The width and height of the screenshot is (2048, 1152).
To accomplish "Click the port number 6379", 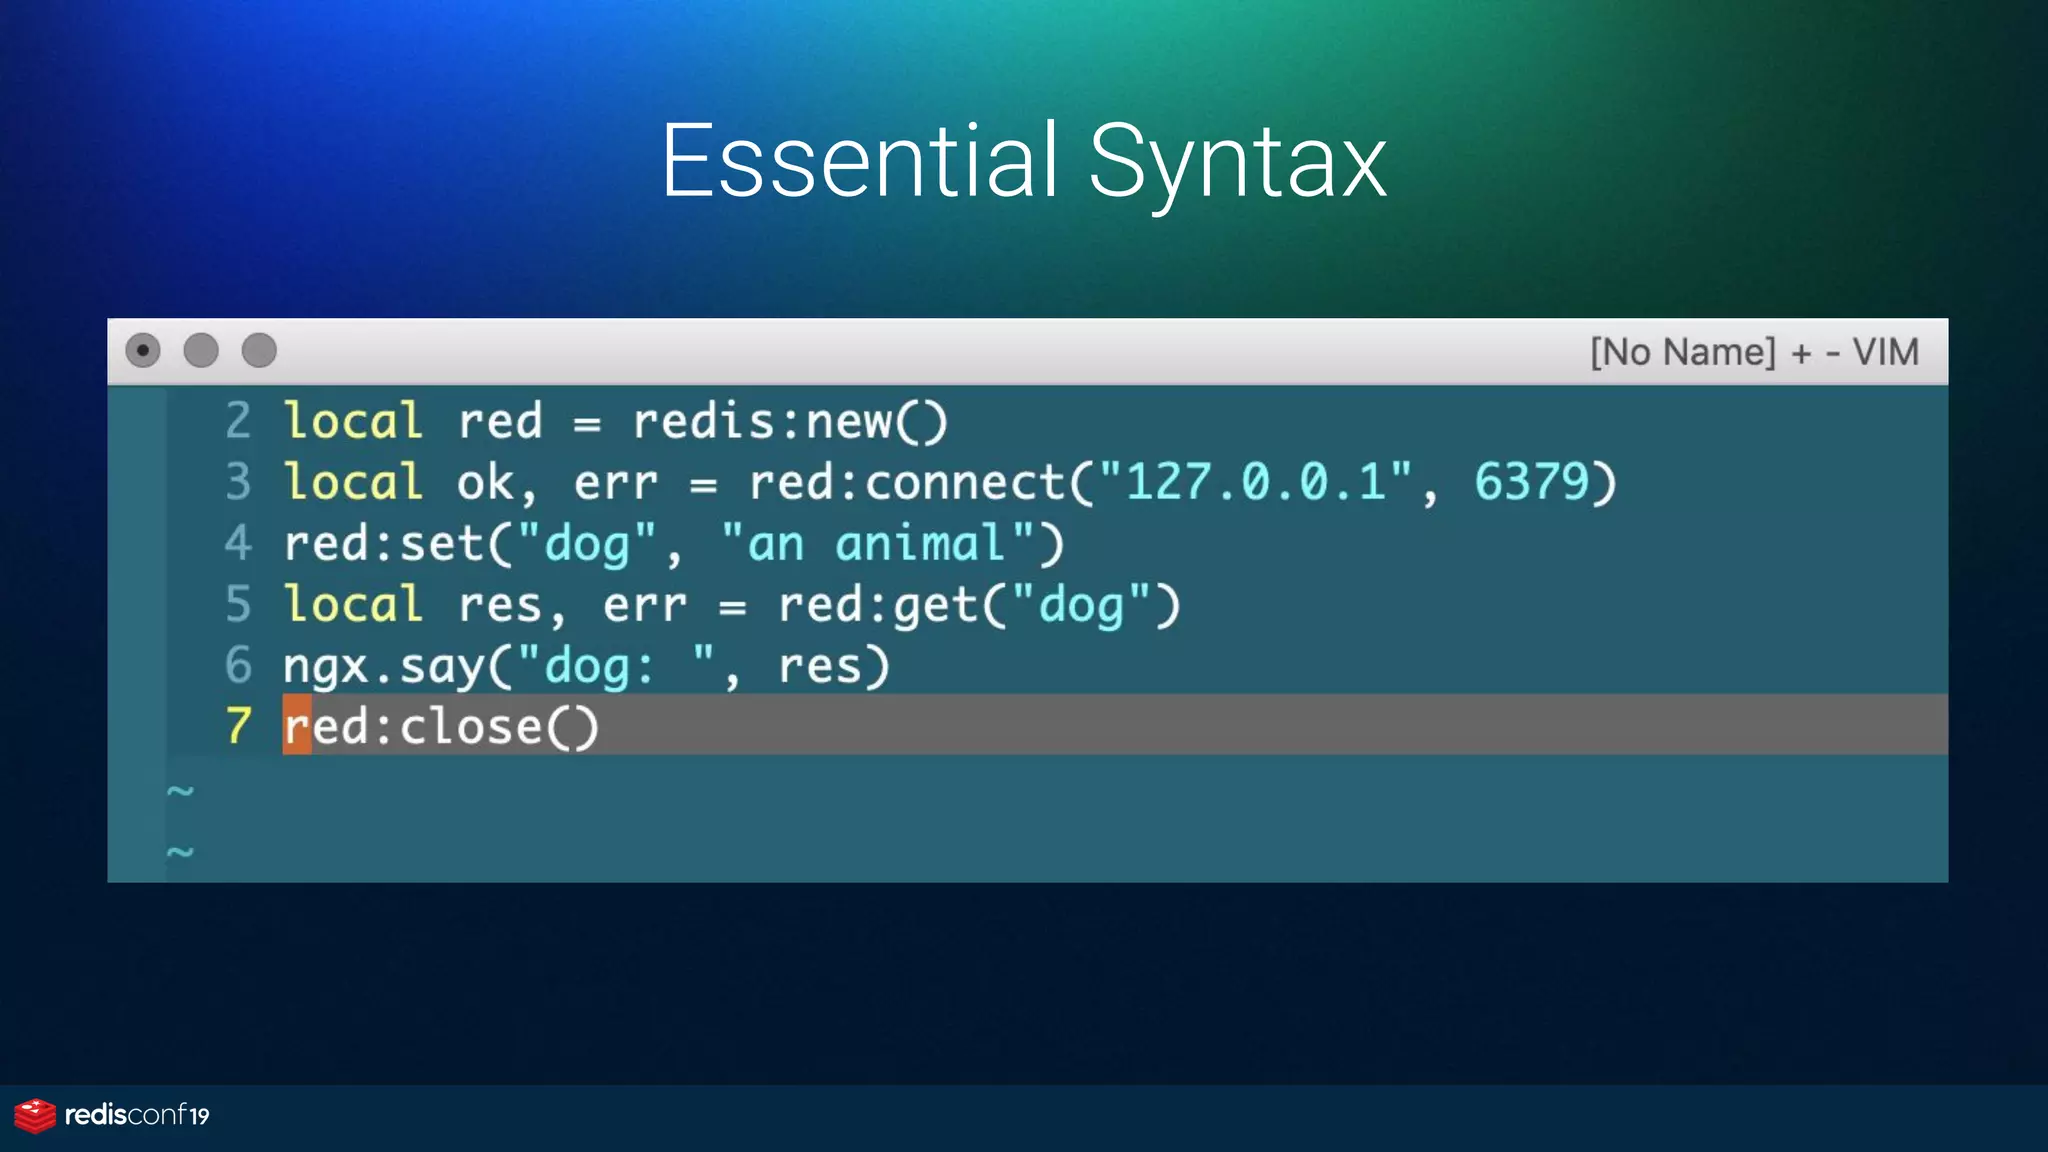I will (1531, 482).
